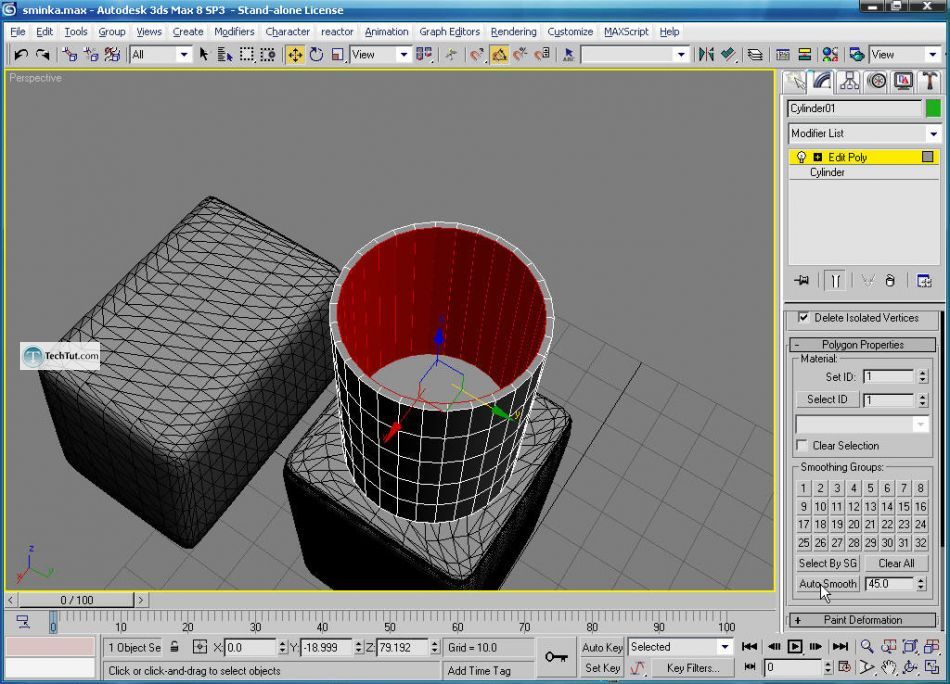Toggle the highlighted Angle Snap icon
The height and width of the screenshot is (684, 950).
[x=499, y=55]
